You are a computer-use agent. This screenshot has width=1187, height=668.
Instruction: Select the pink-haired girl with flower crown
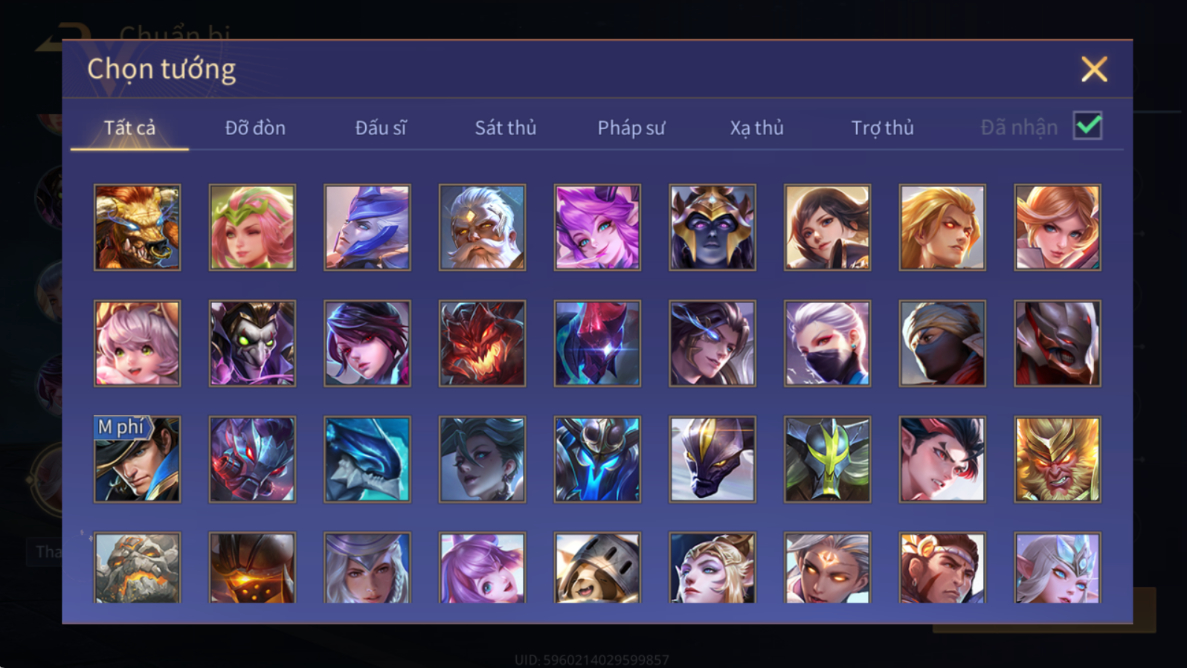[252, 227]
